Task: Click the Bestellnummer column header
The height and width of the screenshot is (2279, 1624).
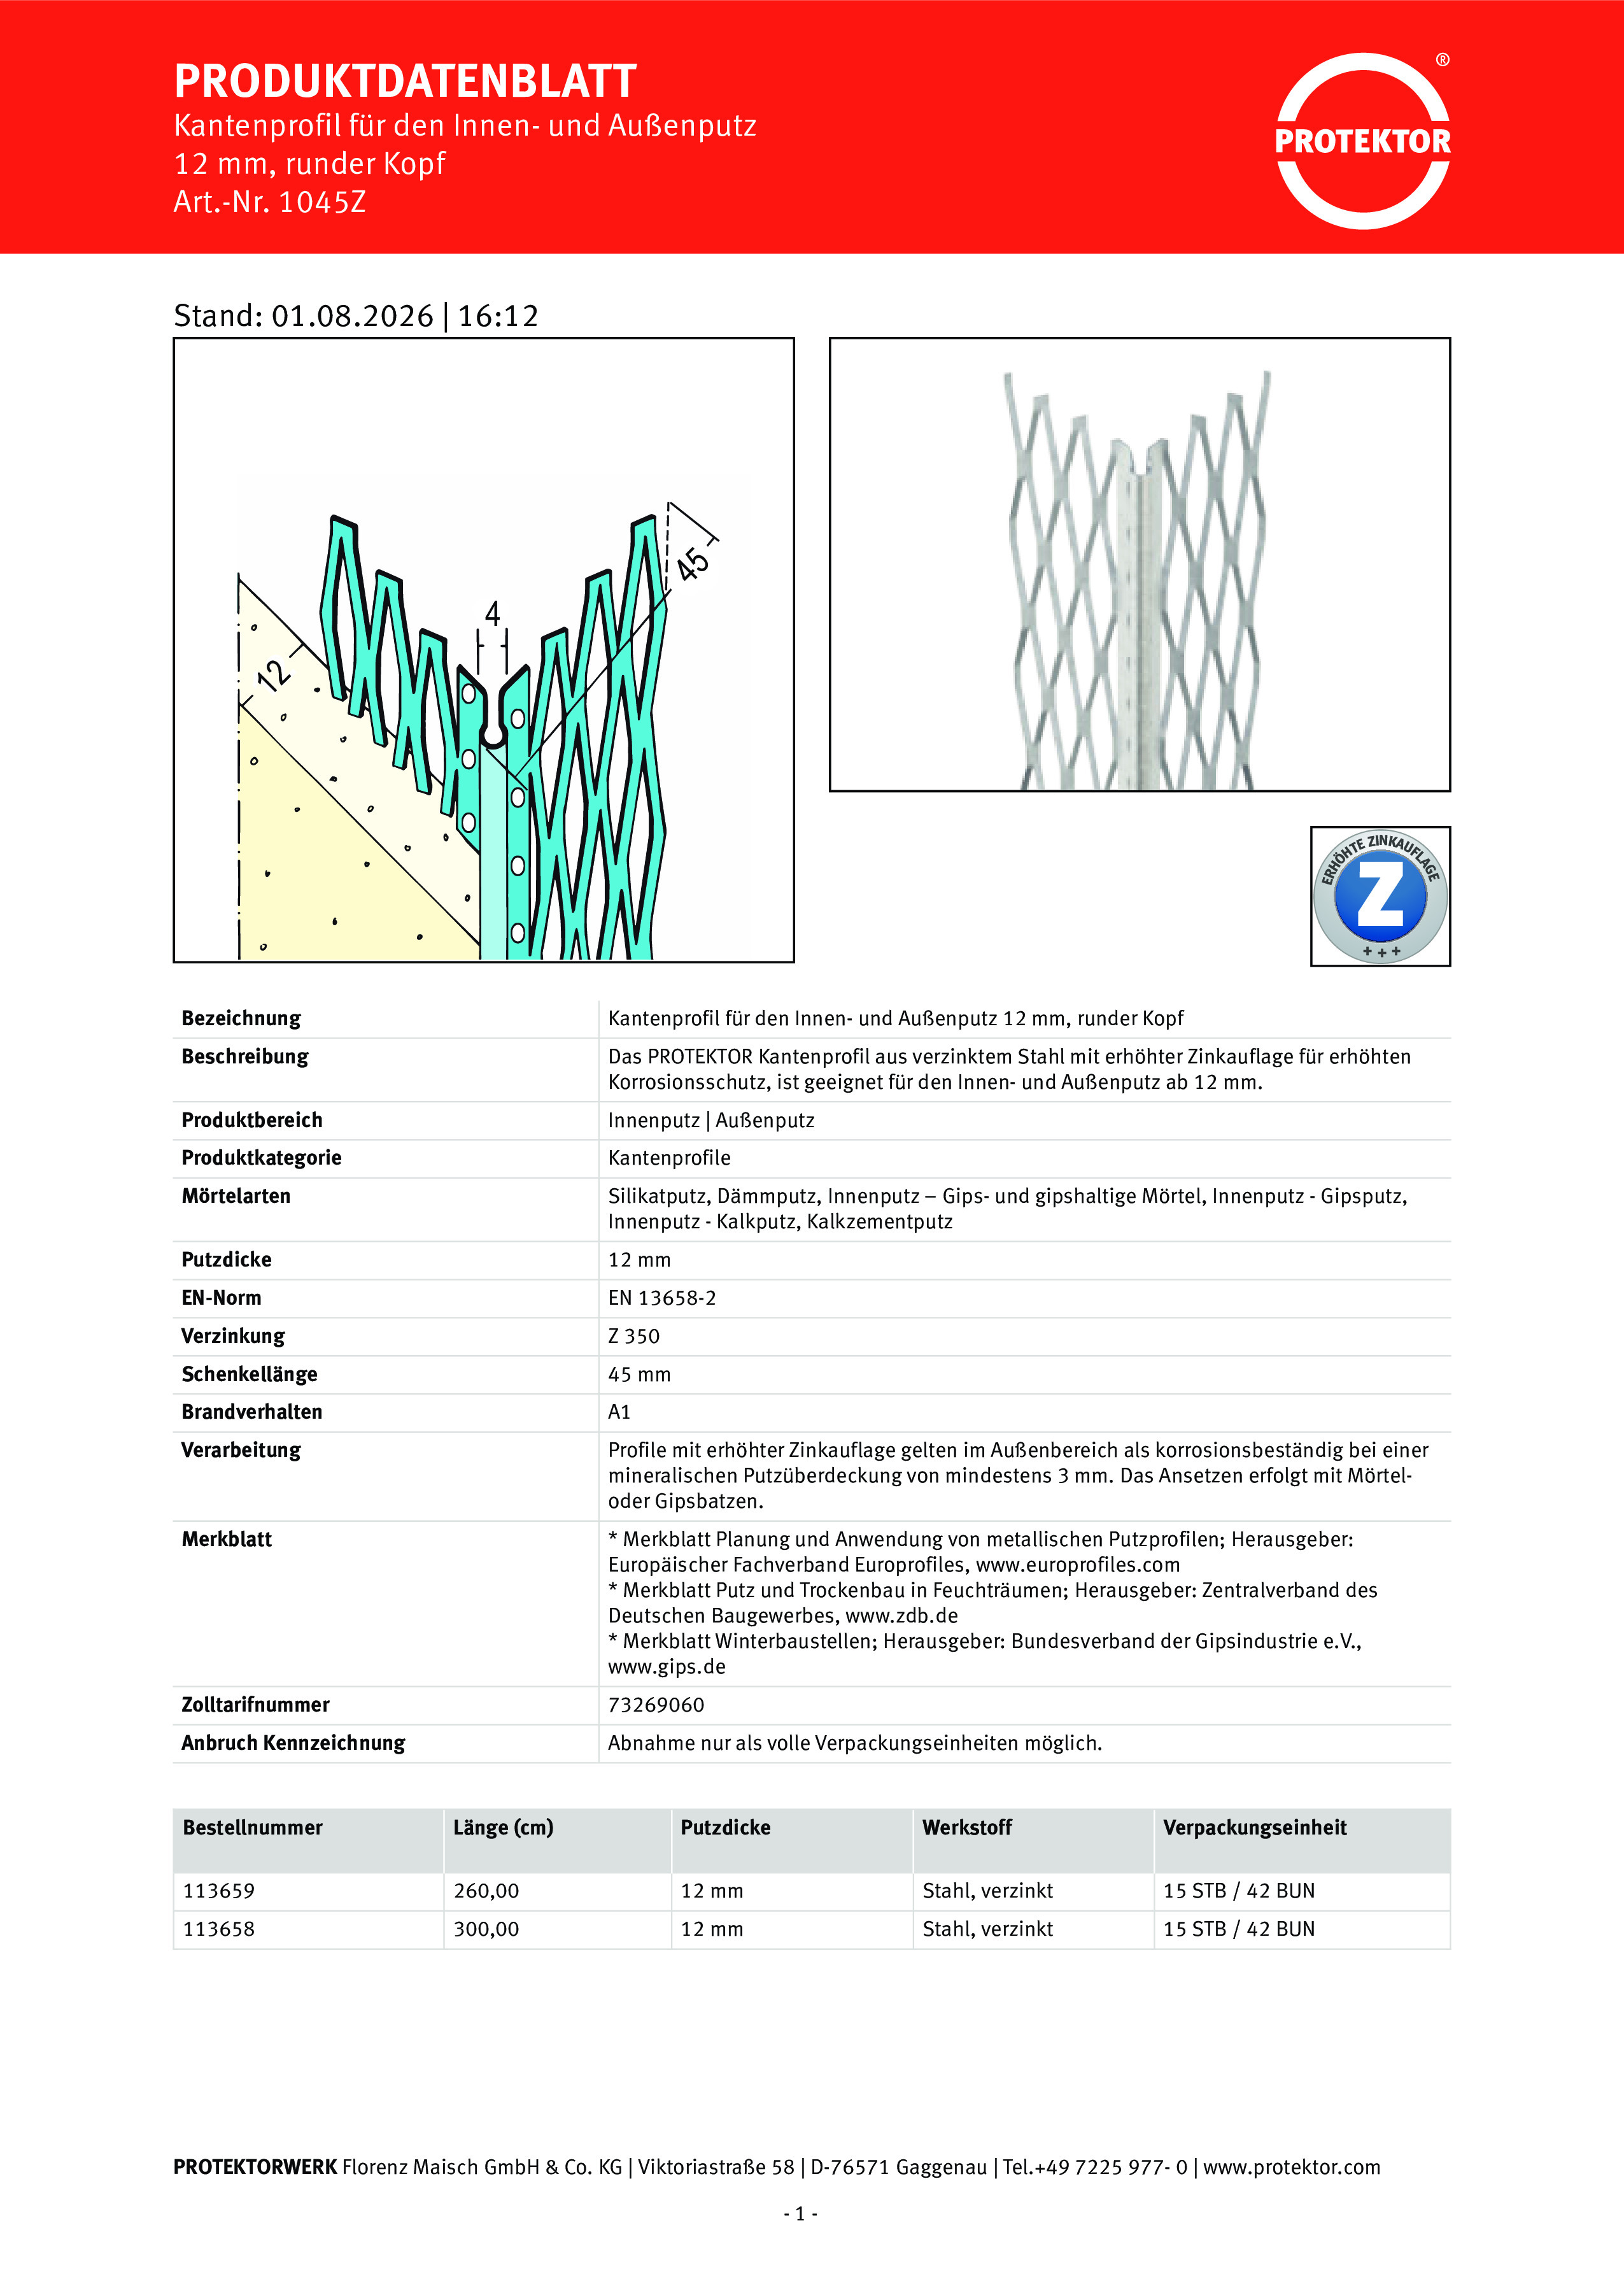Action: click(253, 1827)
